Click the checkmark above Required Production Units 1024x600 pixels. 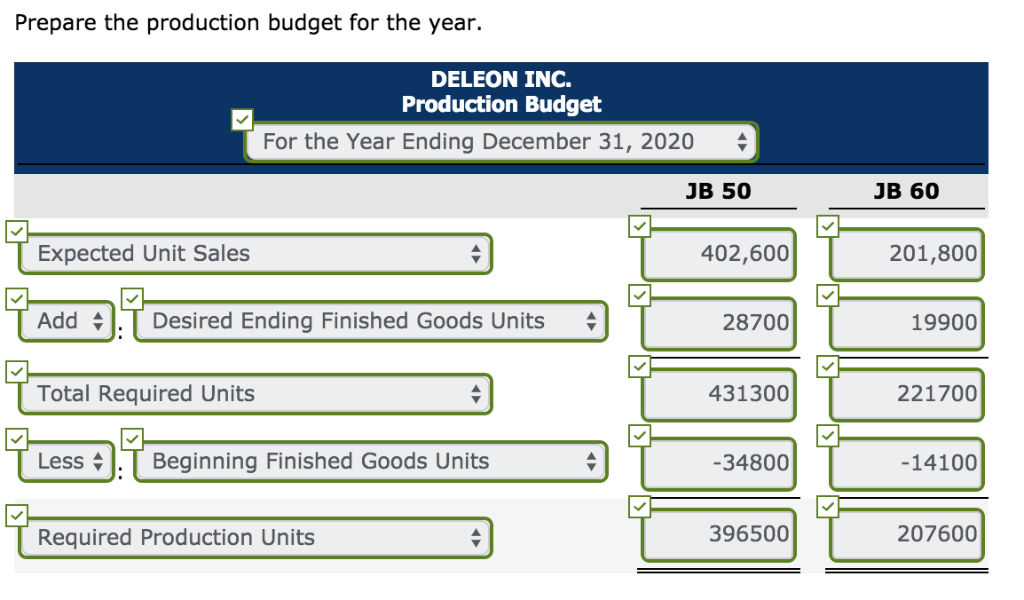click(16, 516)
